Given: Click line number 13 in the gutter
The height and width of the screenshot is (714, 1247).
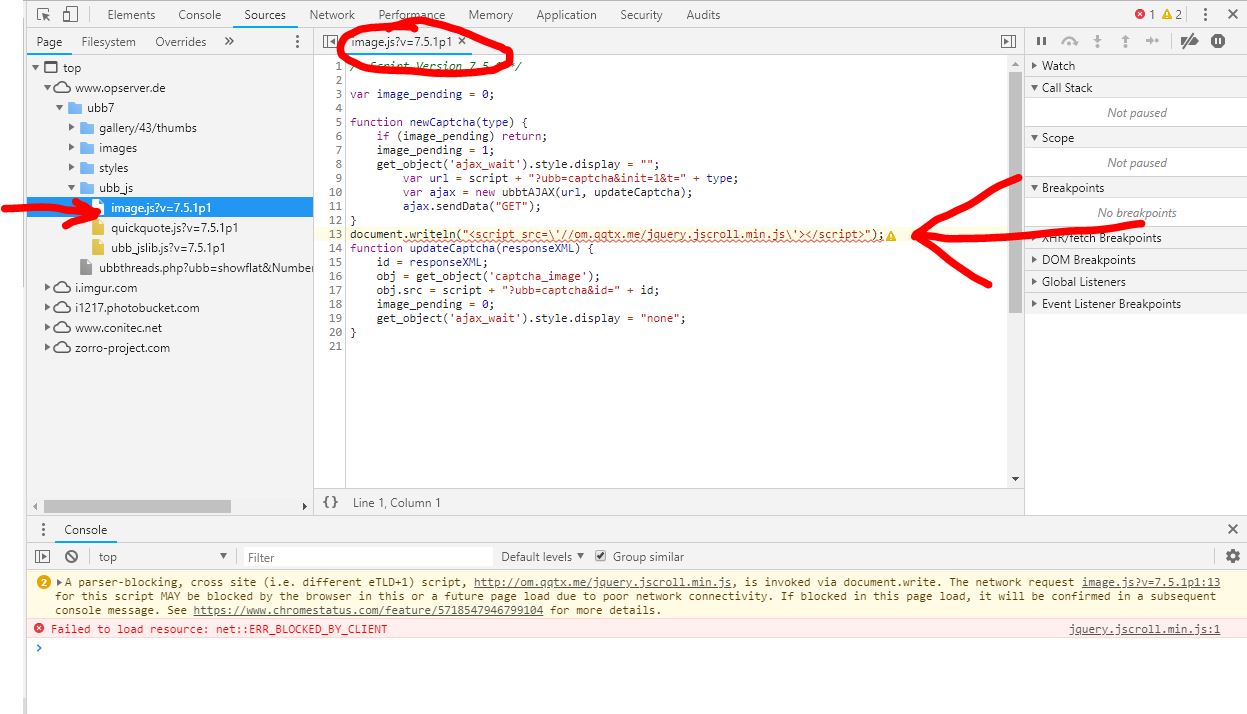Looking at the screenshot, I should [x=335, y=234].
